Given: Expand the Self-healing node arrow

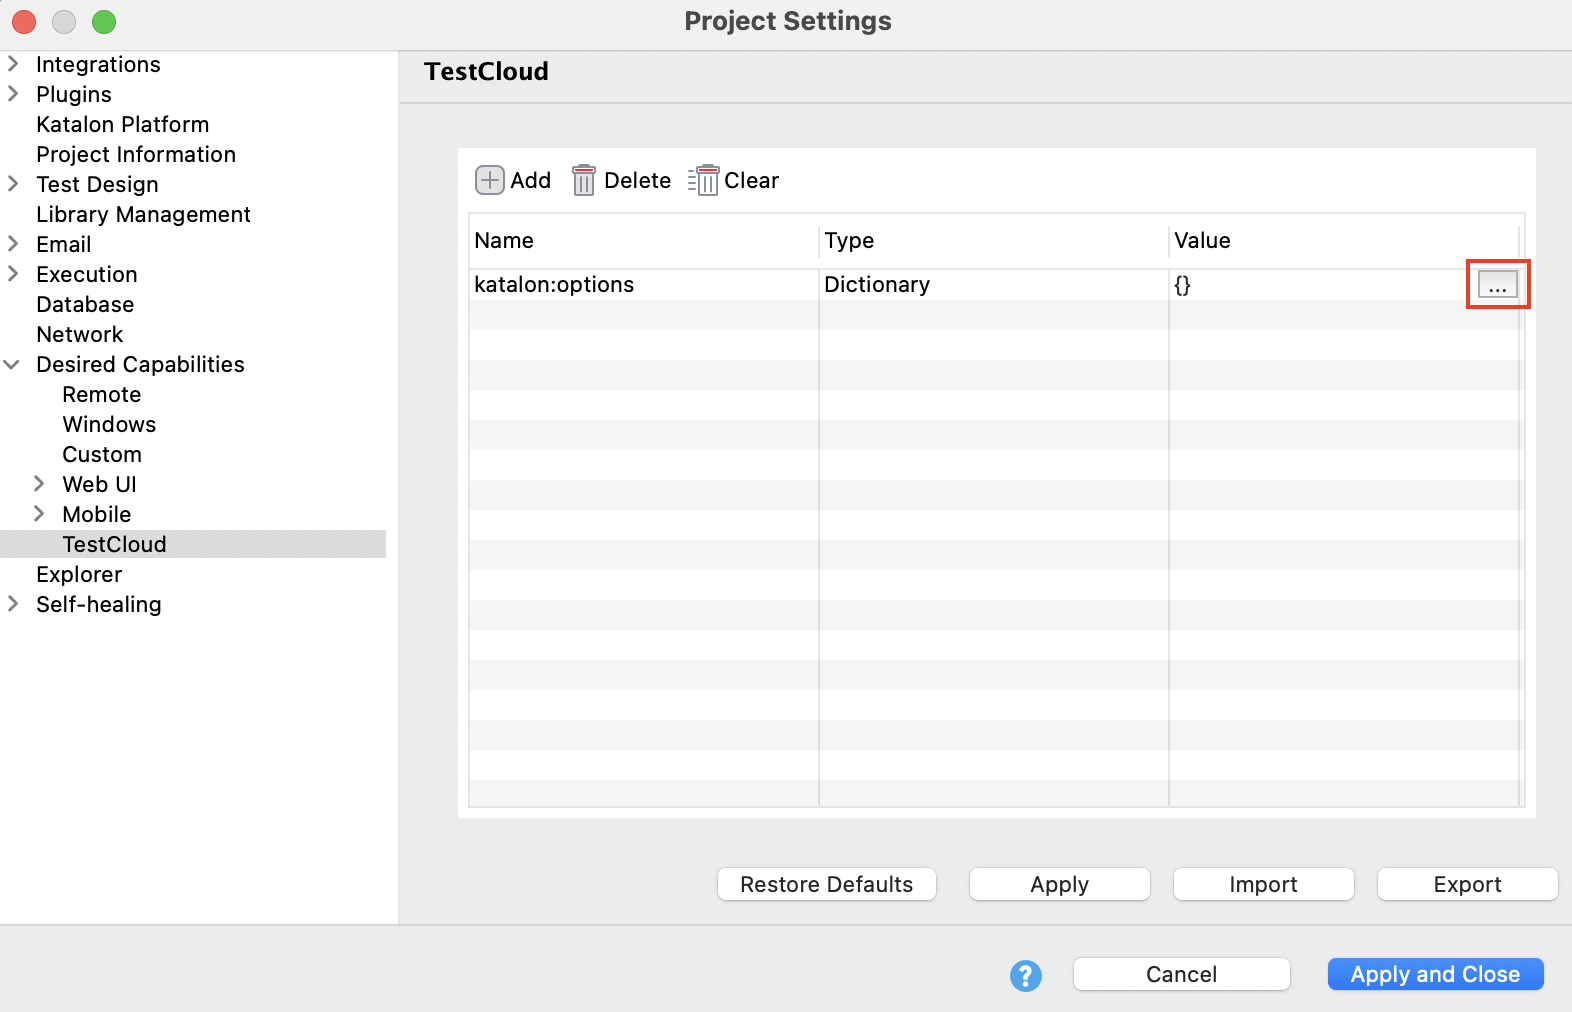Looking at the screenshot, I should (x=13, y=604).
